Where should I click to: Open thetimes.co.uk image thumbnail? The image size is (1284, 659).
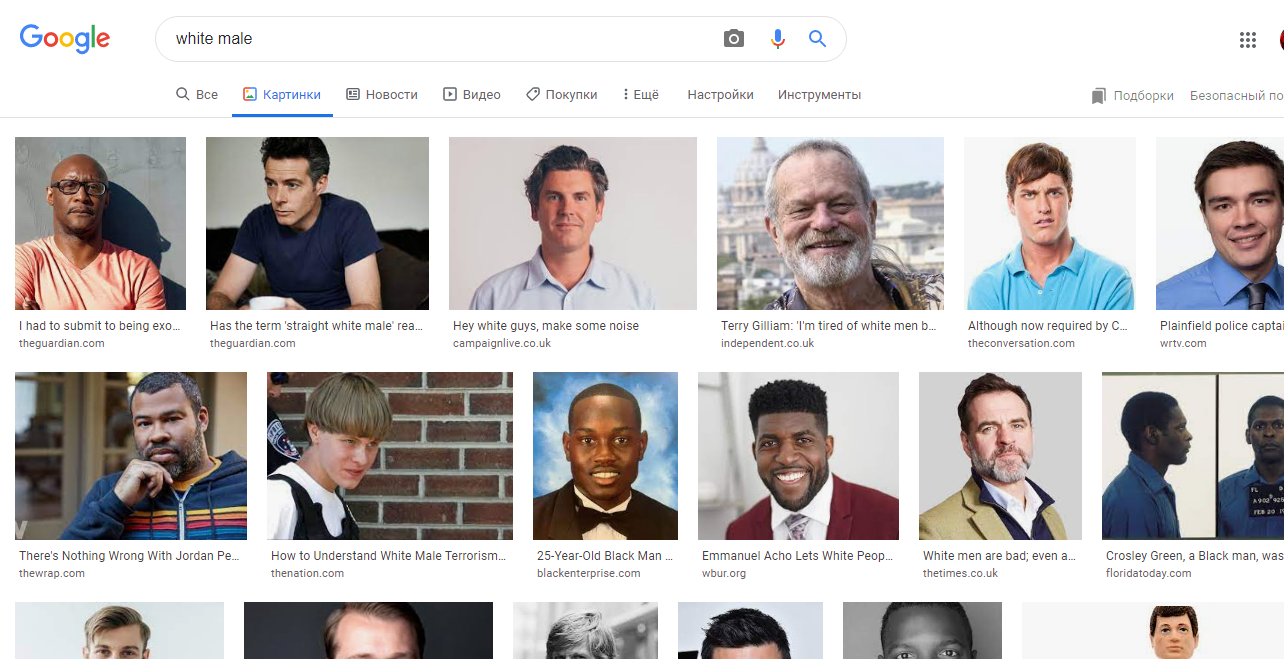tap(1000, 456)
